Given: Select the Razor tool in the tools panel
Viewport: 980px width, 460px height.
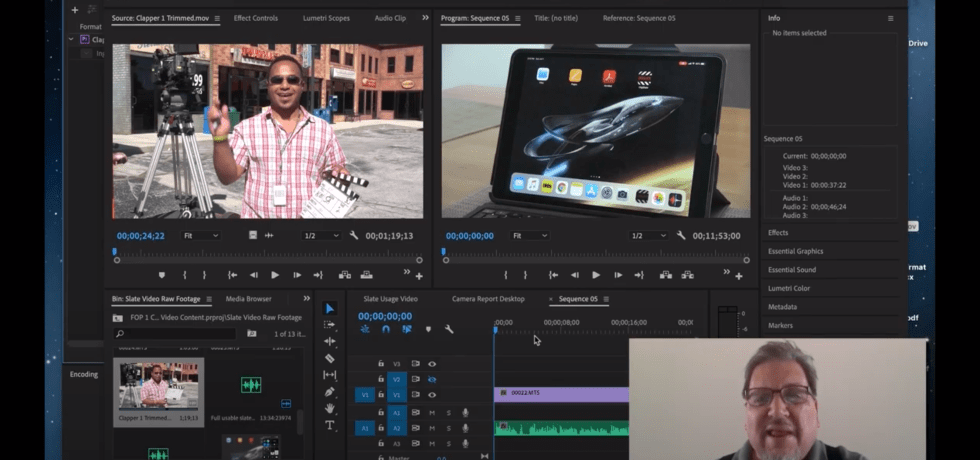Looking at the screenshot, I should pyautogui.click(x=330, y=358).
